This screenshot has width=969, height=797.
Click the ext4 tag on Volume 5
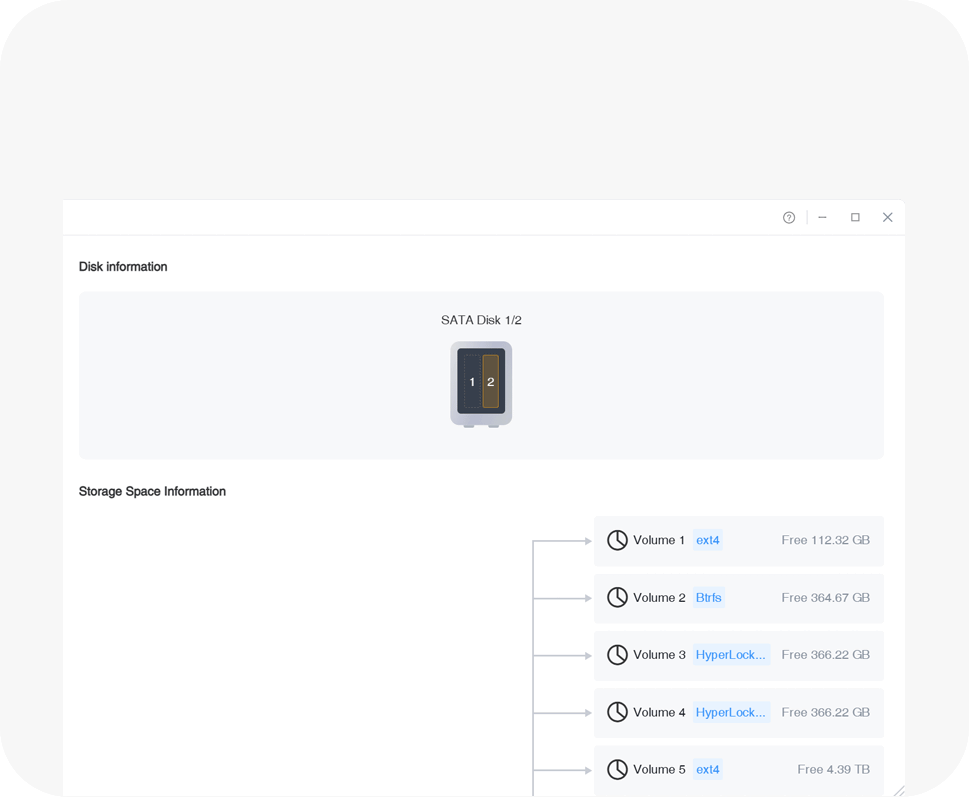708,770
